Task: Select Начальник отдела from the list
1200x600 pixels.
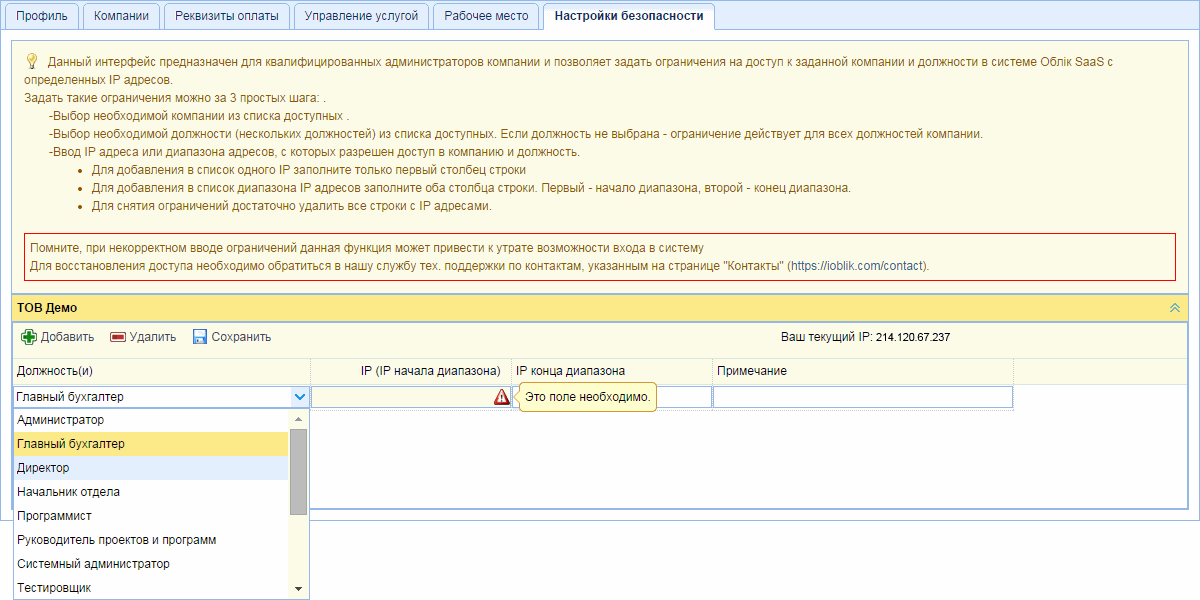Action: point(151,492)
